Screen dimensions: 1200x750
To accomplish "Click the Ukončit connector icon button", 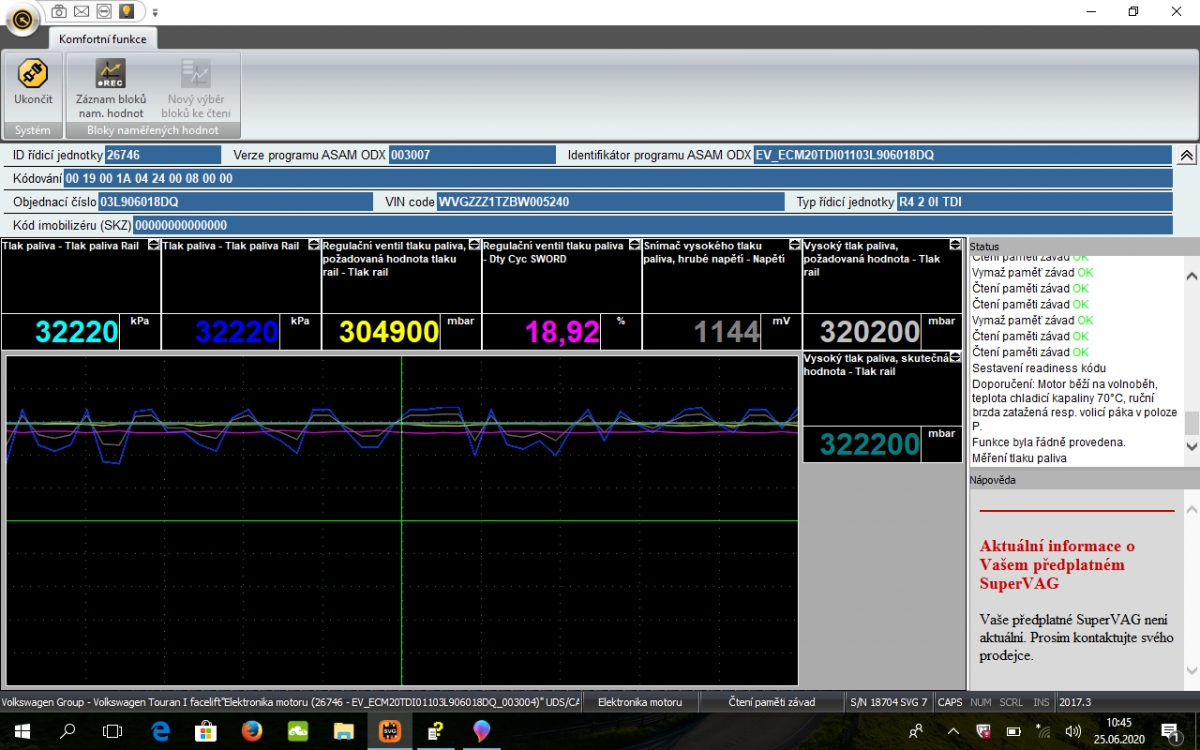I will [33, 84].
